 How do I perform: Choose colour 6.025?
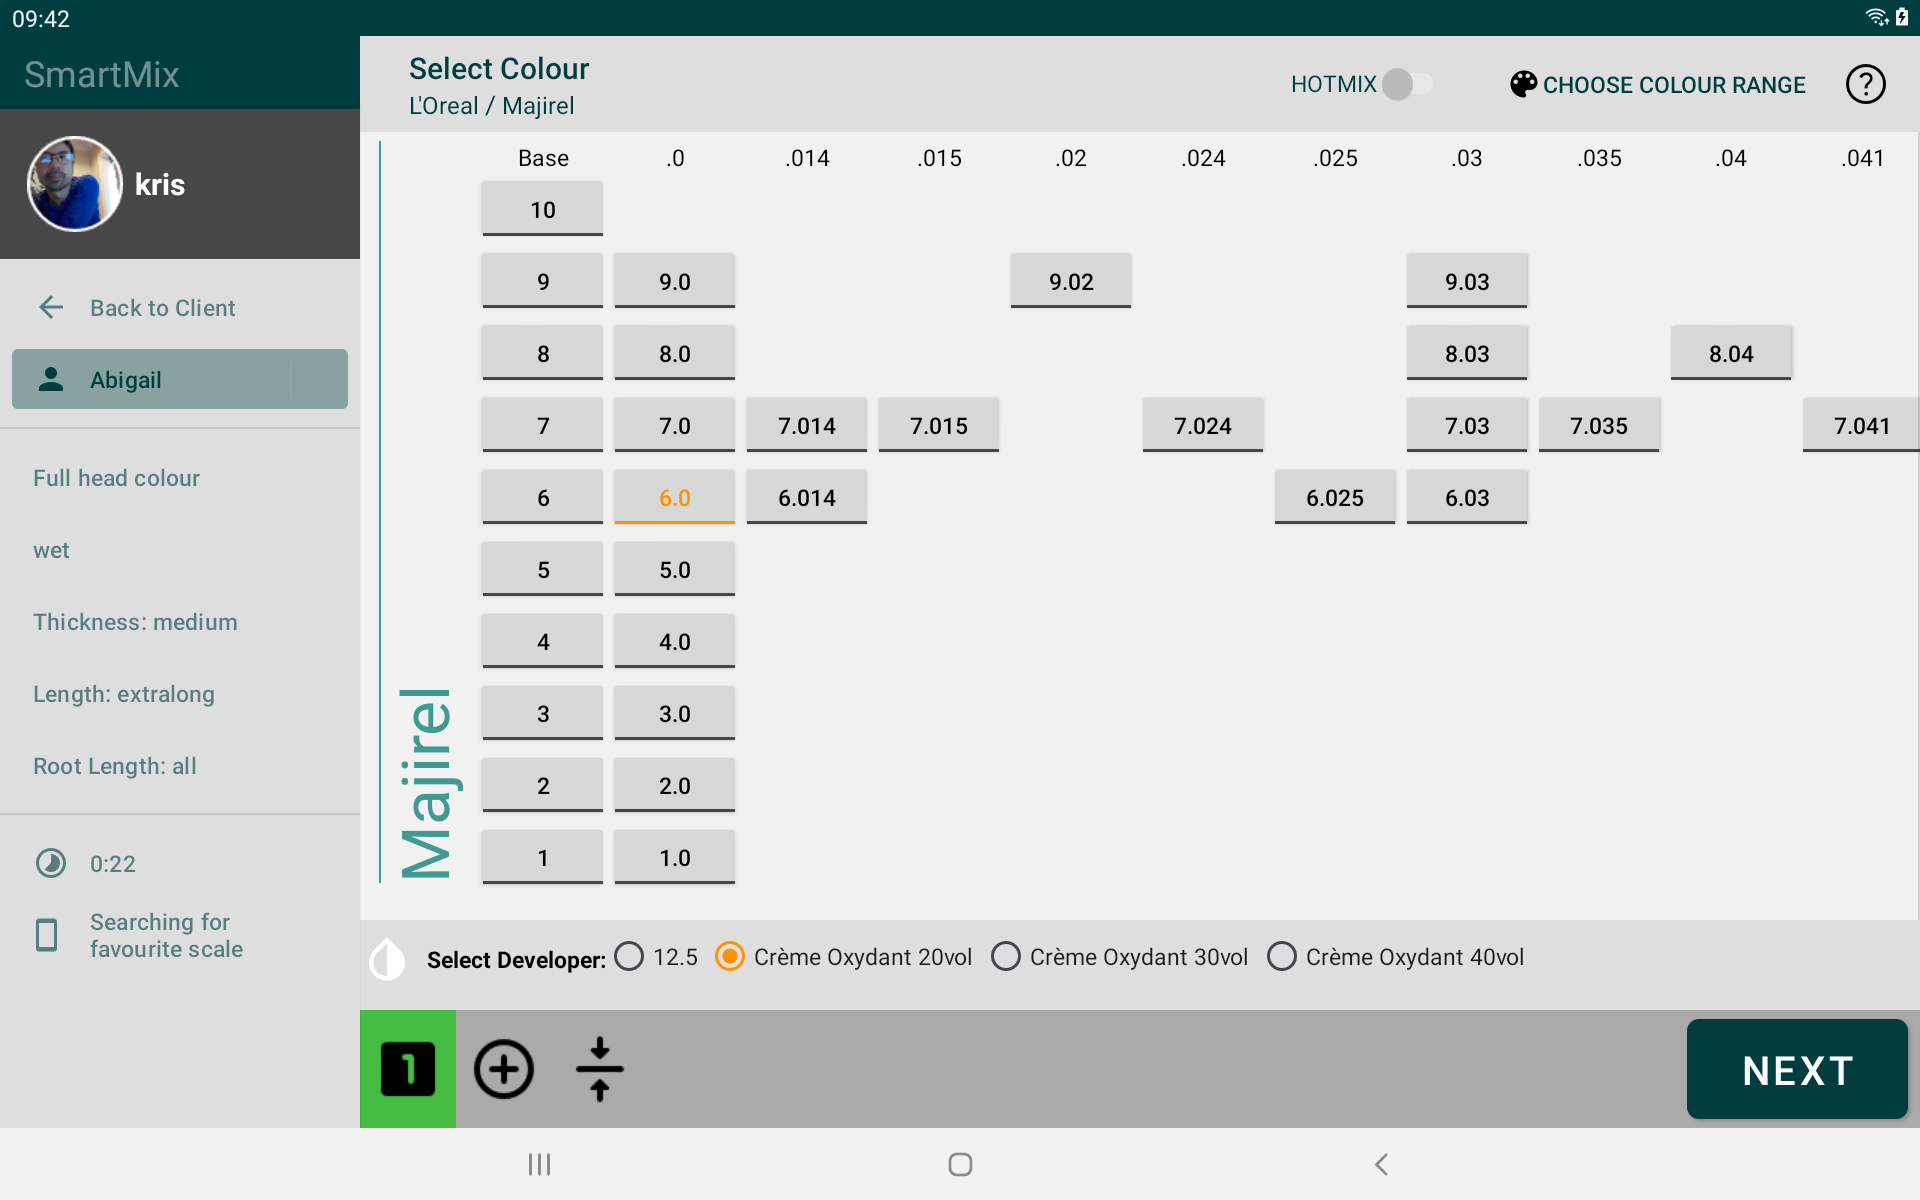[x=1335, y=497]
